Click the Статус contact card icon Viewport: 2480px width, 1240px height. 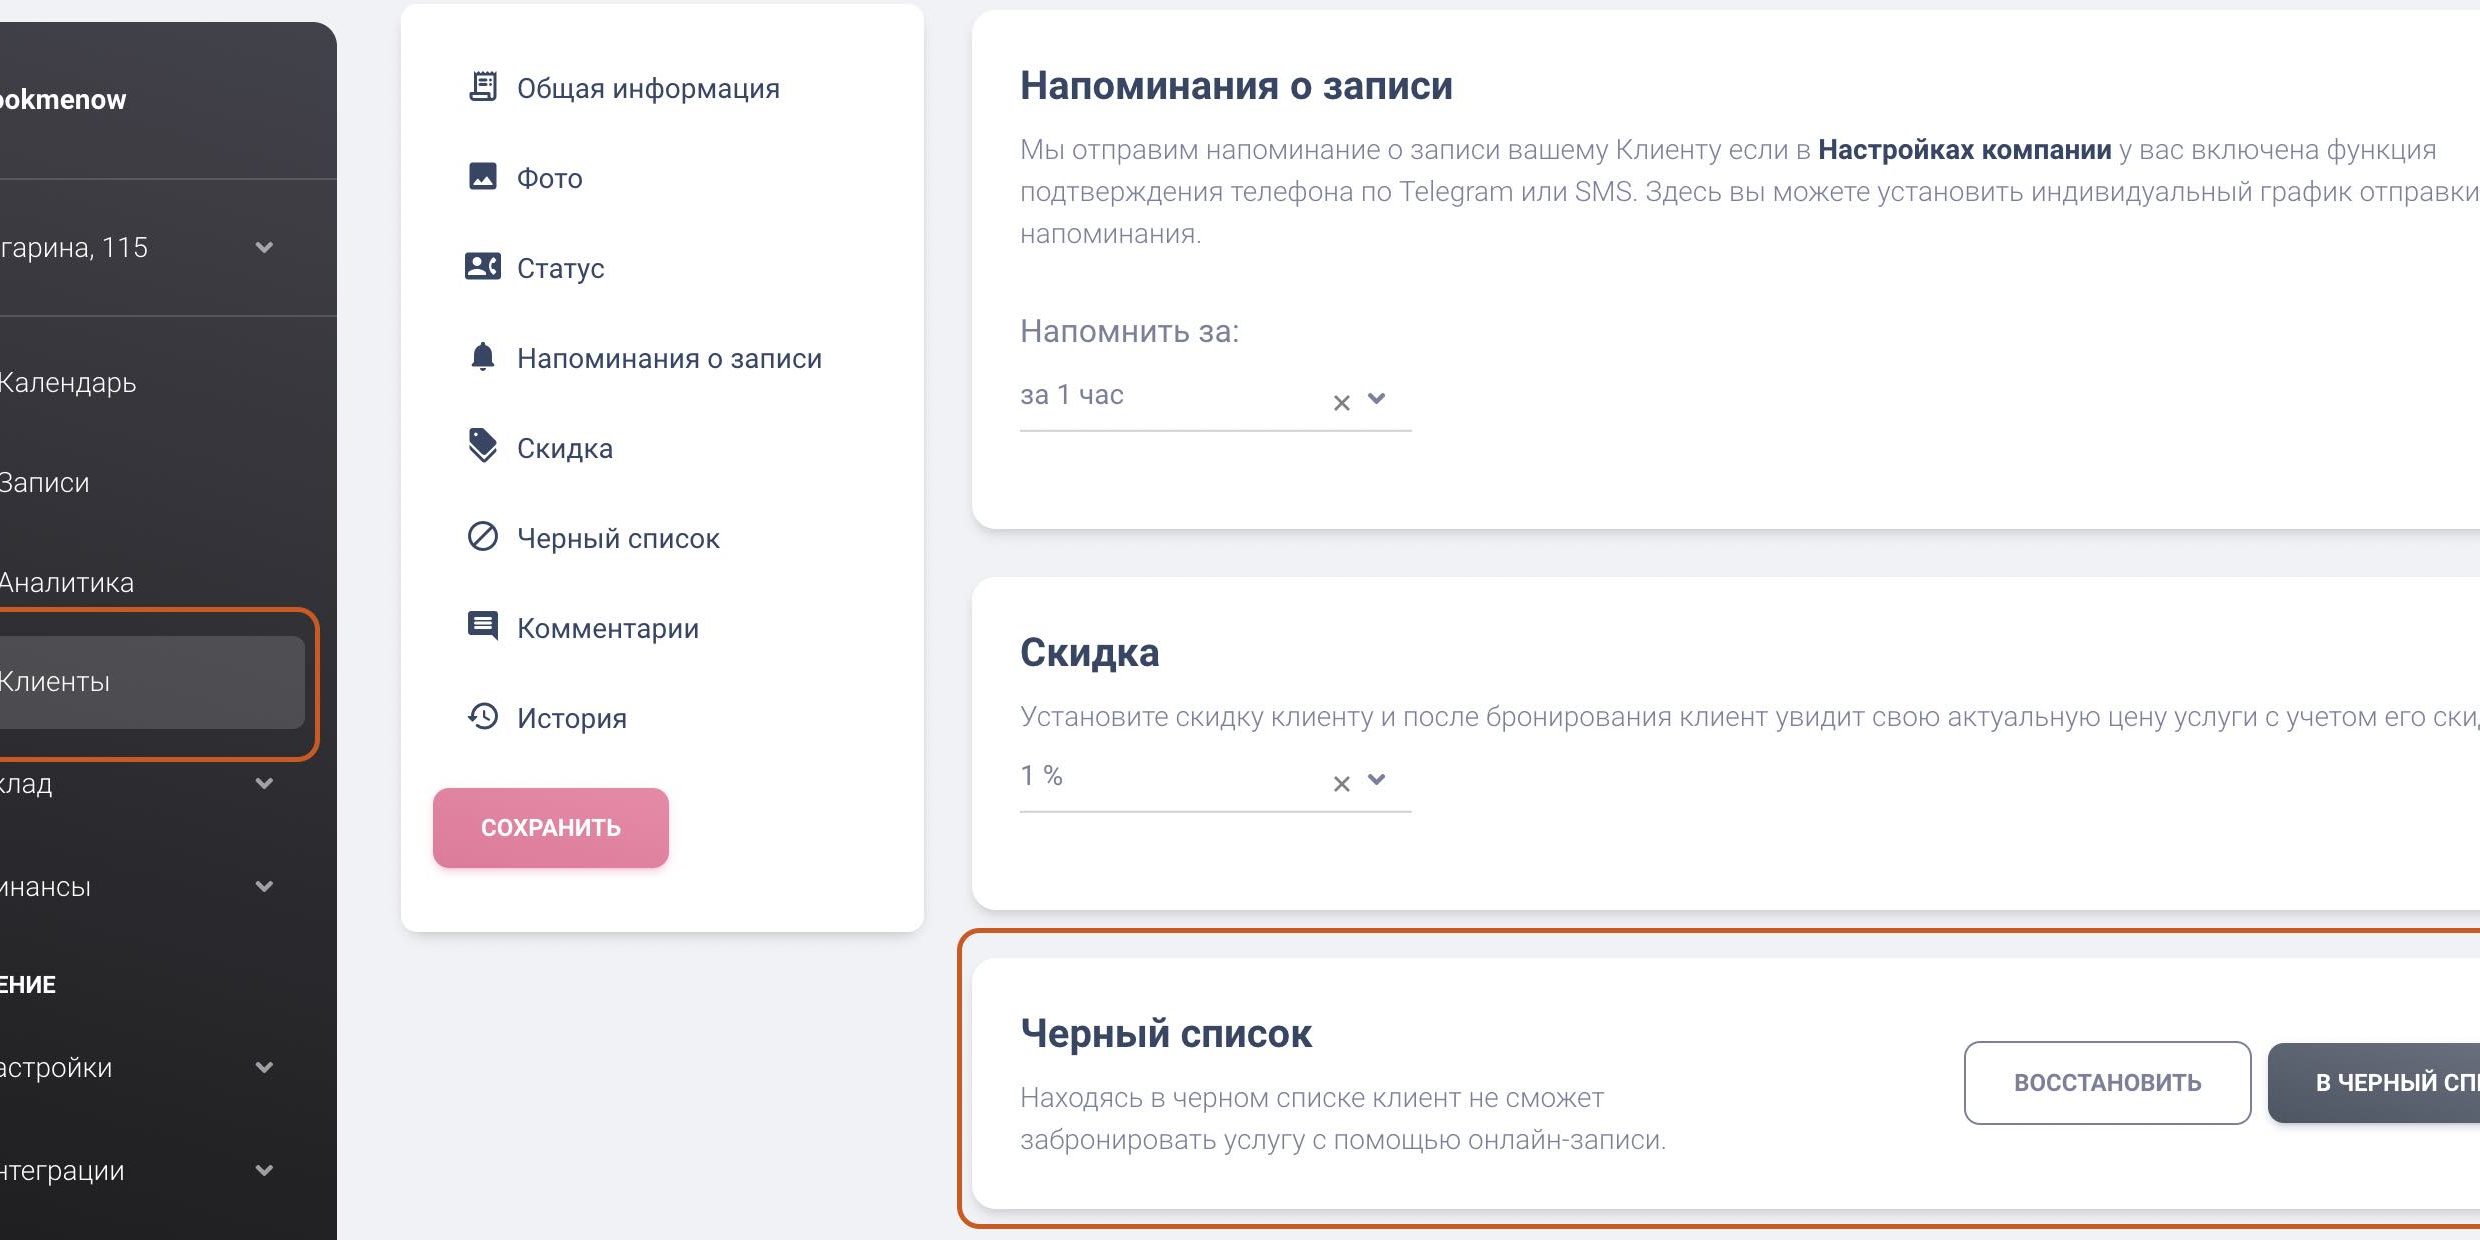[x=483, y=267]
